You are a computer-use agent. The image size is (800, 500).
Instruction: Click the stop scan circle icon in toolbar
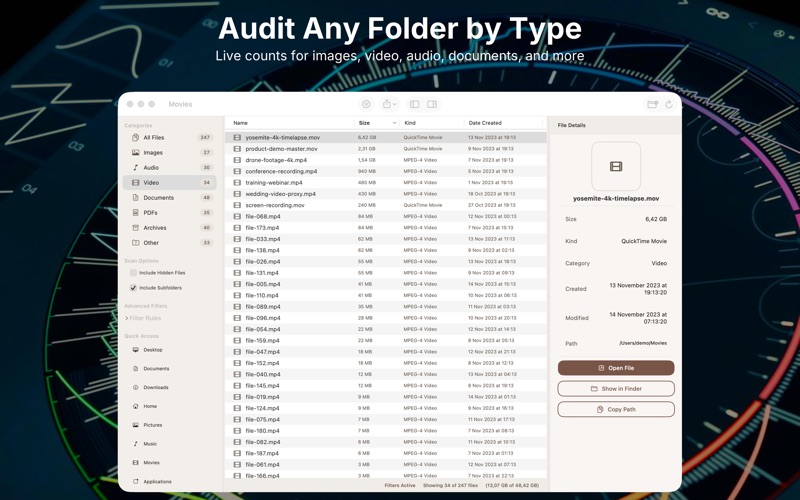click(x=366, y=104)
